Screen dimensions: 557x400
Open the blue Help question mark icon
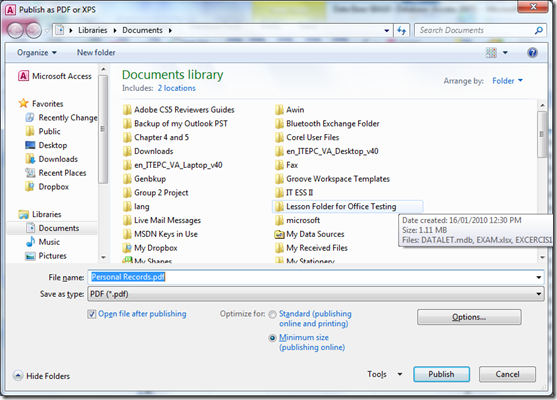[x=532, y=53]
